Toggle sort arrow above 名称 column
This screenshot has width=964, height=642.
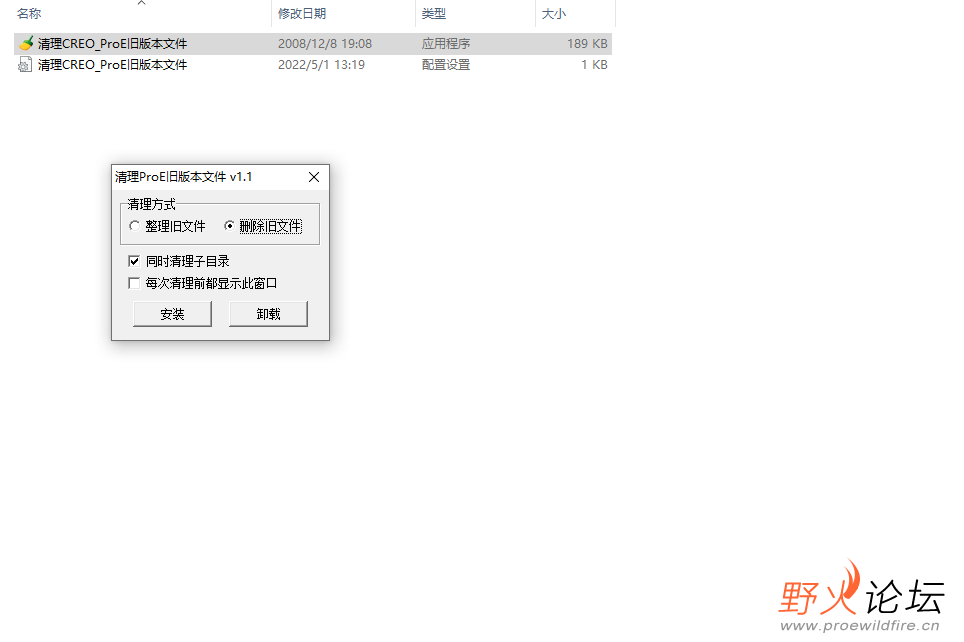[141, 3]
